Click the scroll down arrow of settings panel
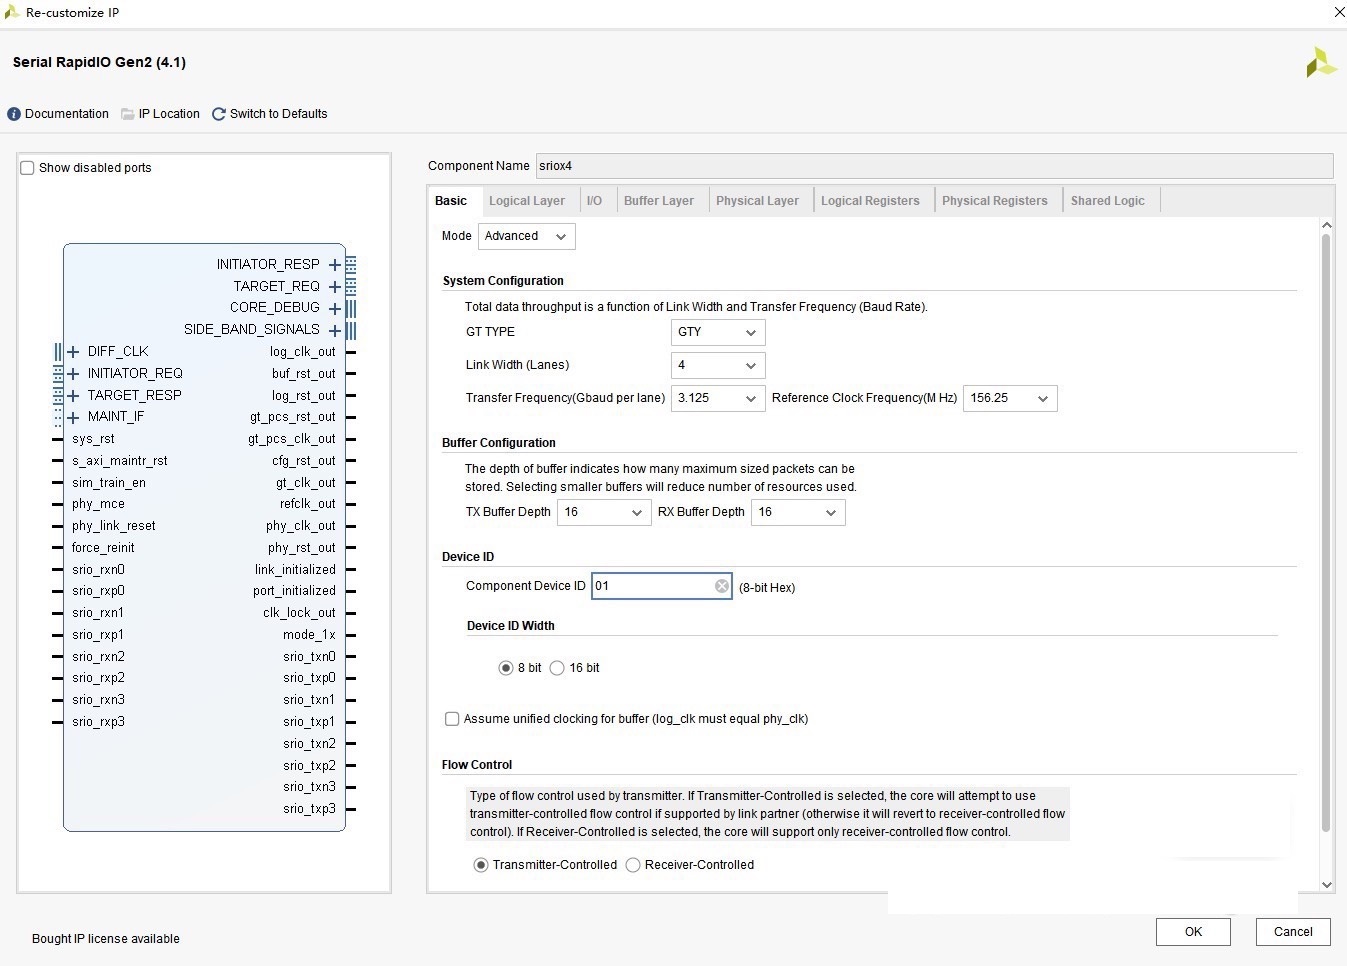Viewport: 1347px width, 966px height. (x=1326, y=884)
